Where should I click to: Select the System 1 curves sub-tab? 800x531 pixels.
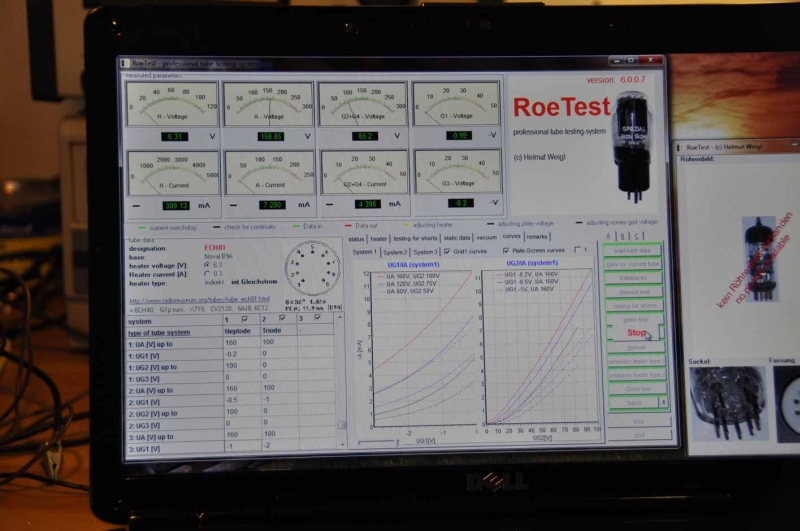coord(364,252)
